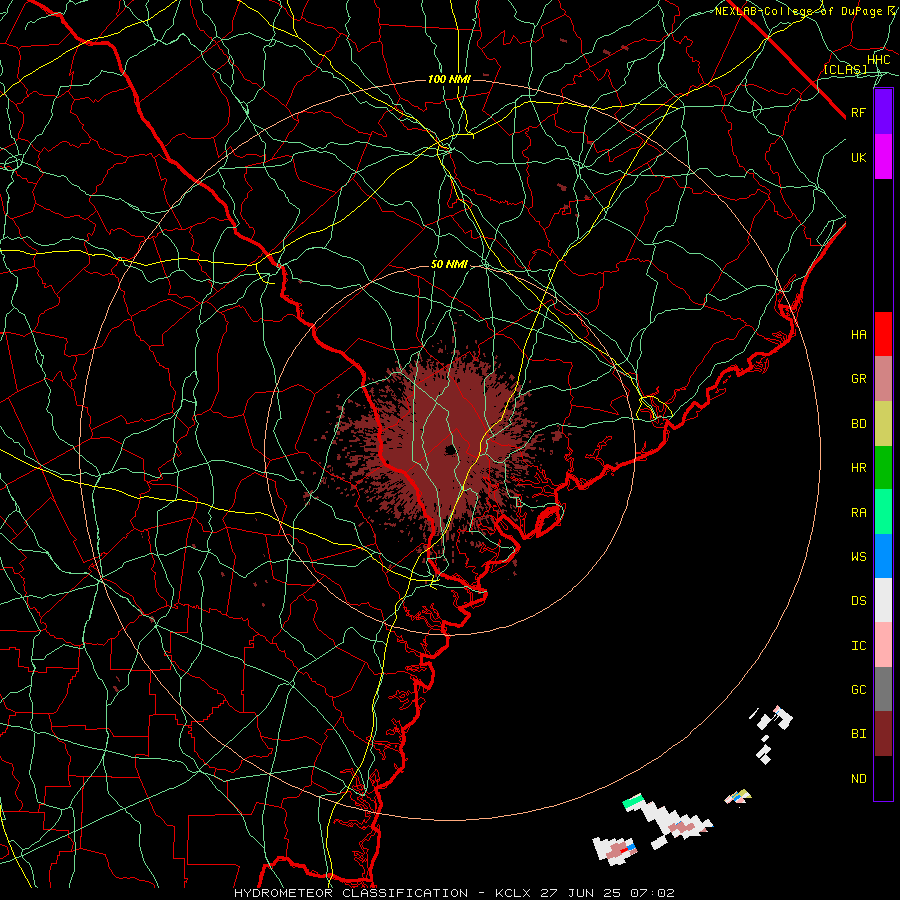The width and height of the screenshot is (900, 900).
Task: Click the RF legend label
Action: tap(858, 112)
